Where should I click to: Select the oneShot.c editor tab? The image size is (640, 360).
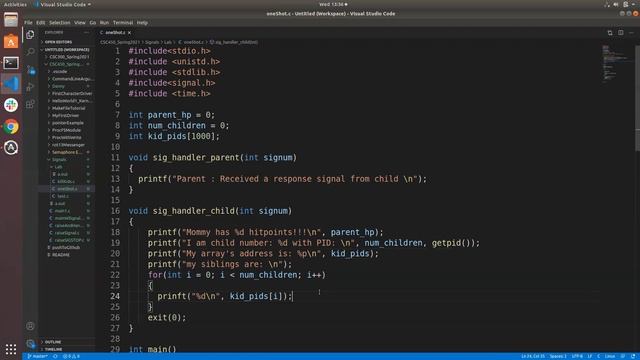116,33
